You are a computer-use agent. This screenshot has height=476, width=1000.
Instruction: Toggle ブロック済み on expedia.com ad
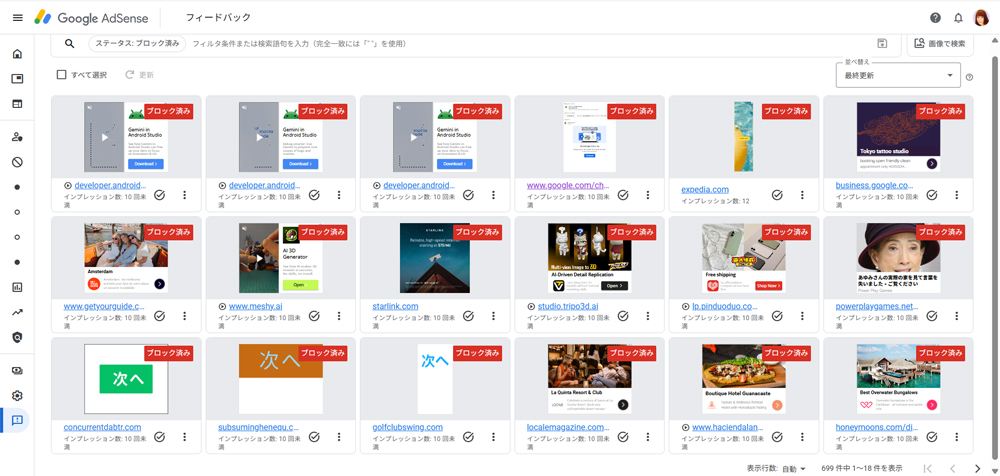pos(786,110)
